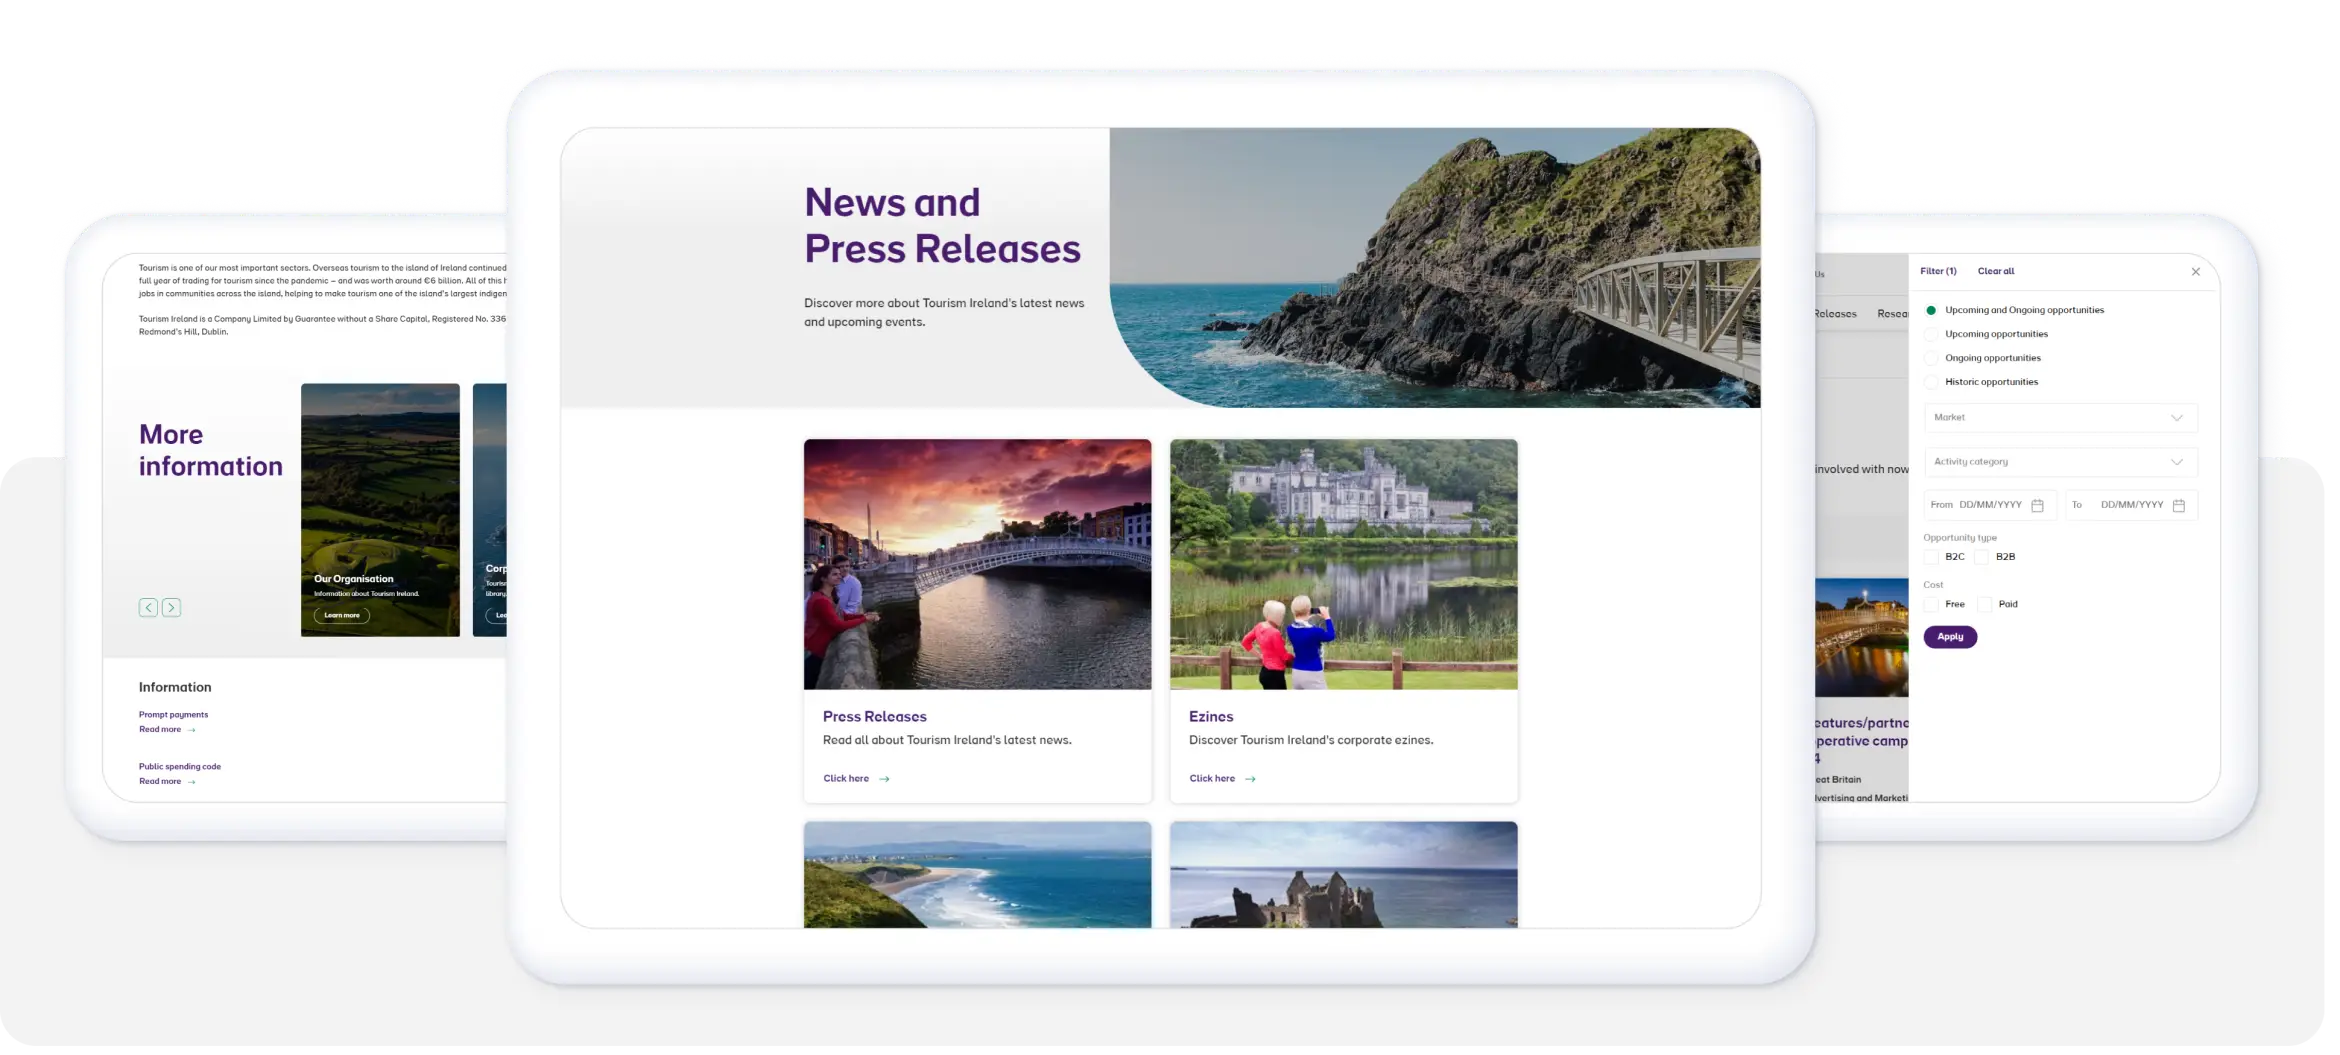Select Upcoming opportunities radio option
This screenshot has width=2340, height=1055.
coord(1931,334)
